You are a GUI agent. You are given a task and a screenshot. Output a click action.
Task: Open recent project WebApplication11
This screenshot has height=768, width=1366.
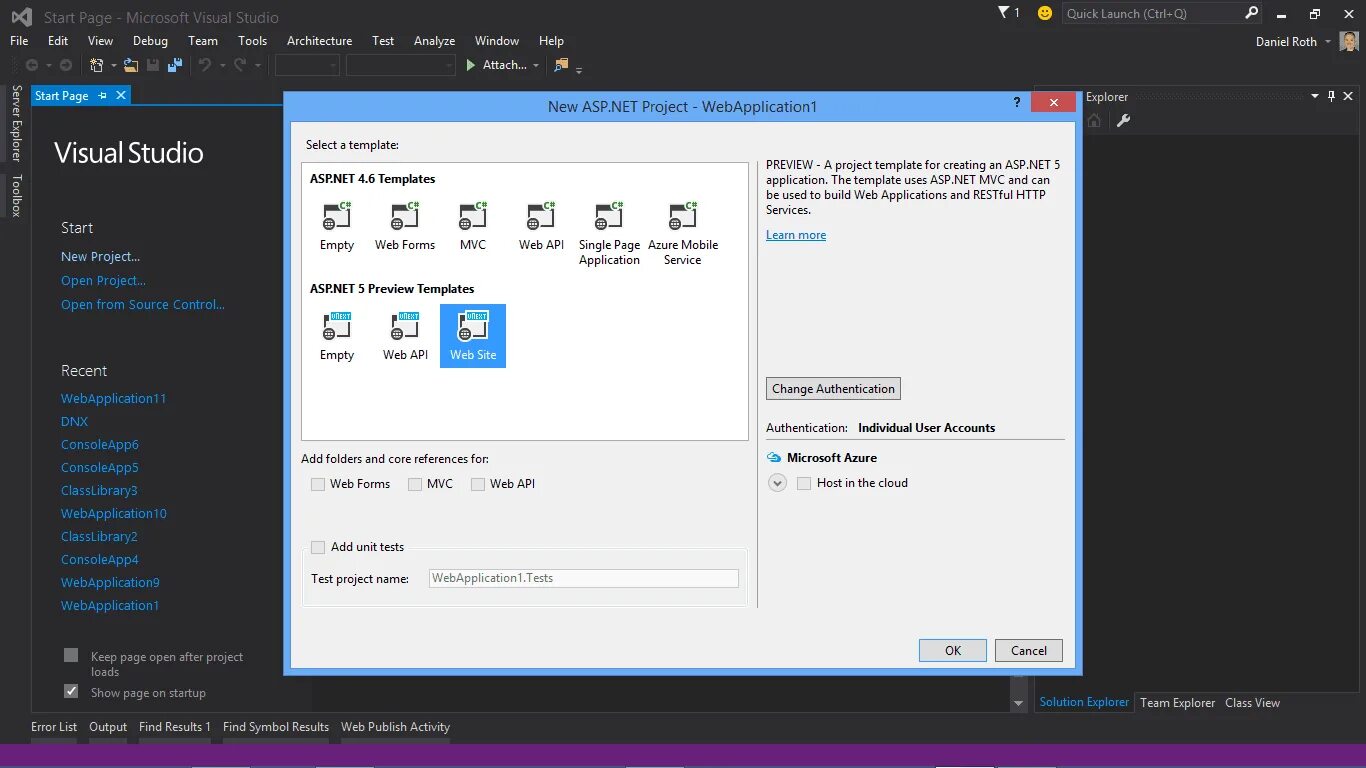(x=113, y=398)
